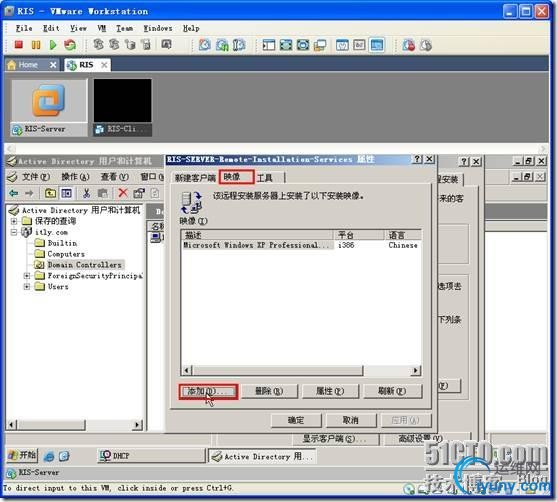Click the 属性(P) button
557x502 pixels.
coord(330,392)
